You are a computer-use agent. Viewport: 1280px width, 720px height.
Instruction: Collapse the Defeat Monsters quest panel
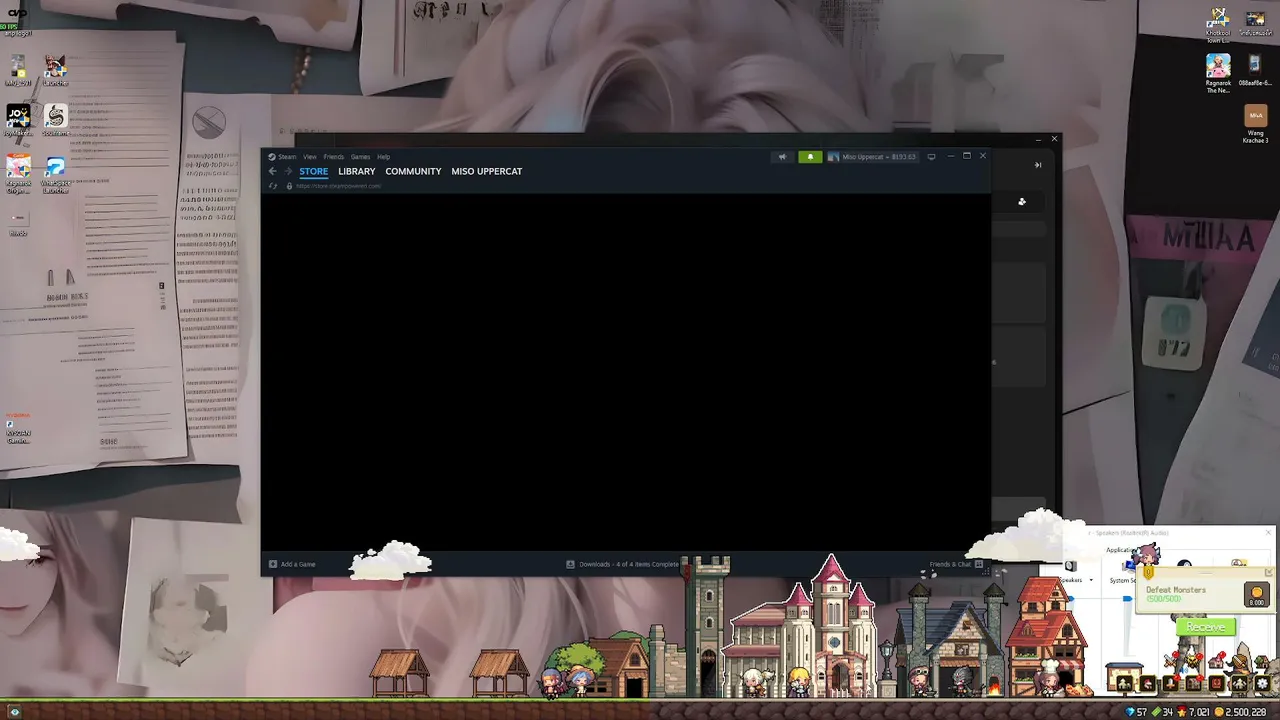coord(1269,573)
